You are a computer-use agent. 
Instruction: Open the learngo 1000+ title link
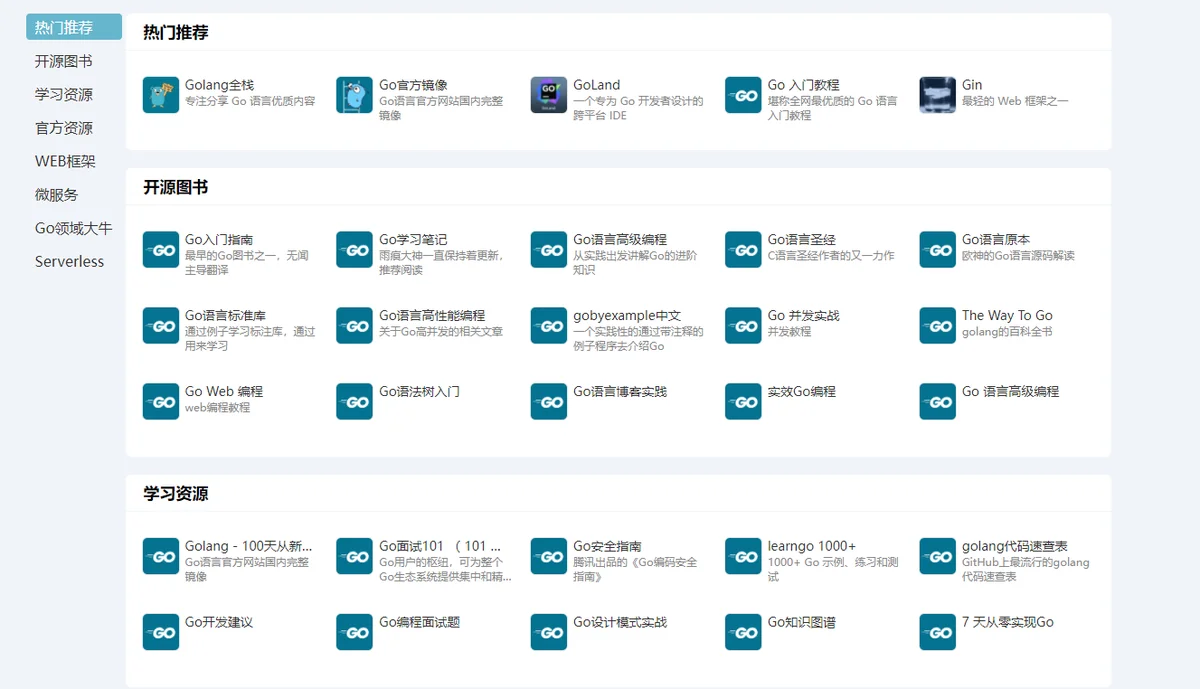[x=812, y=546]
